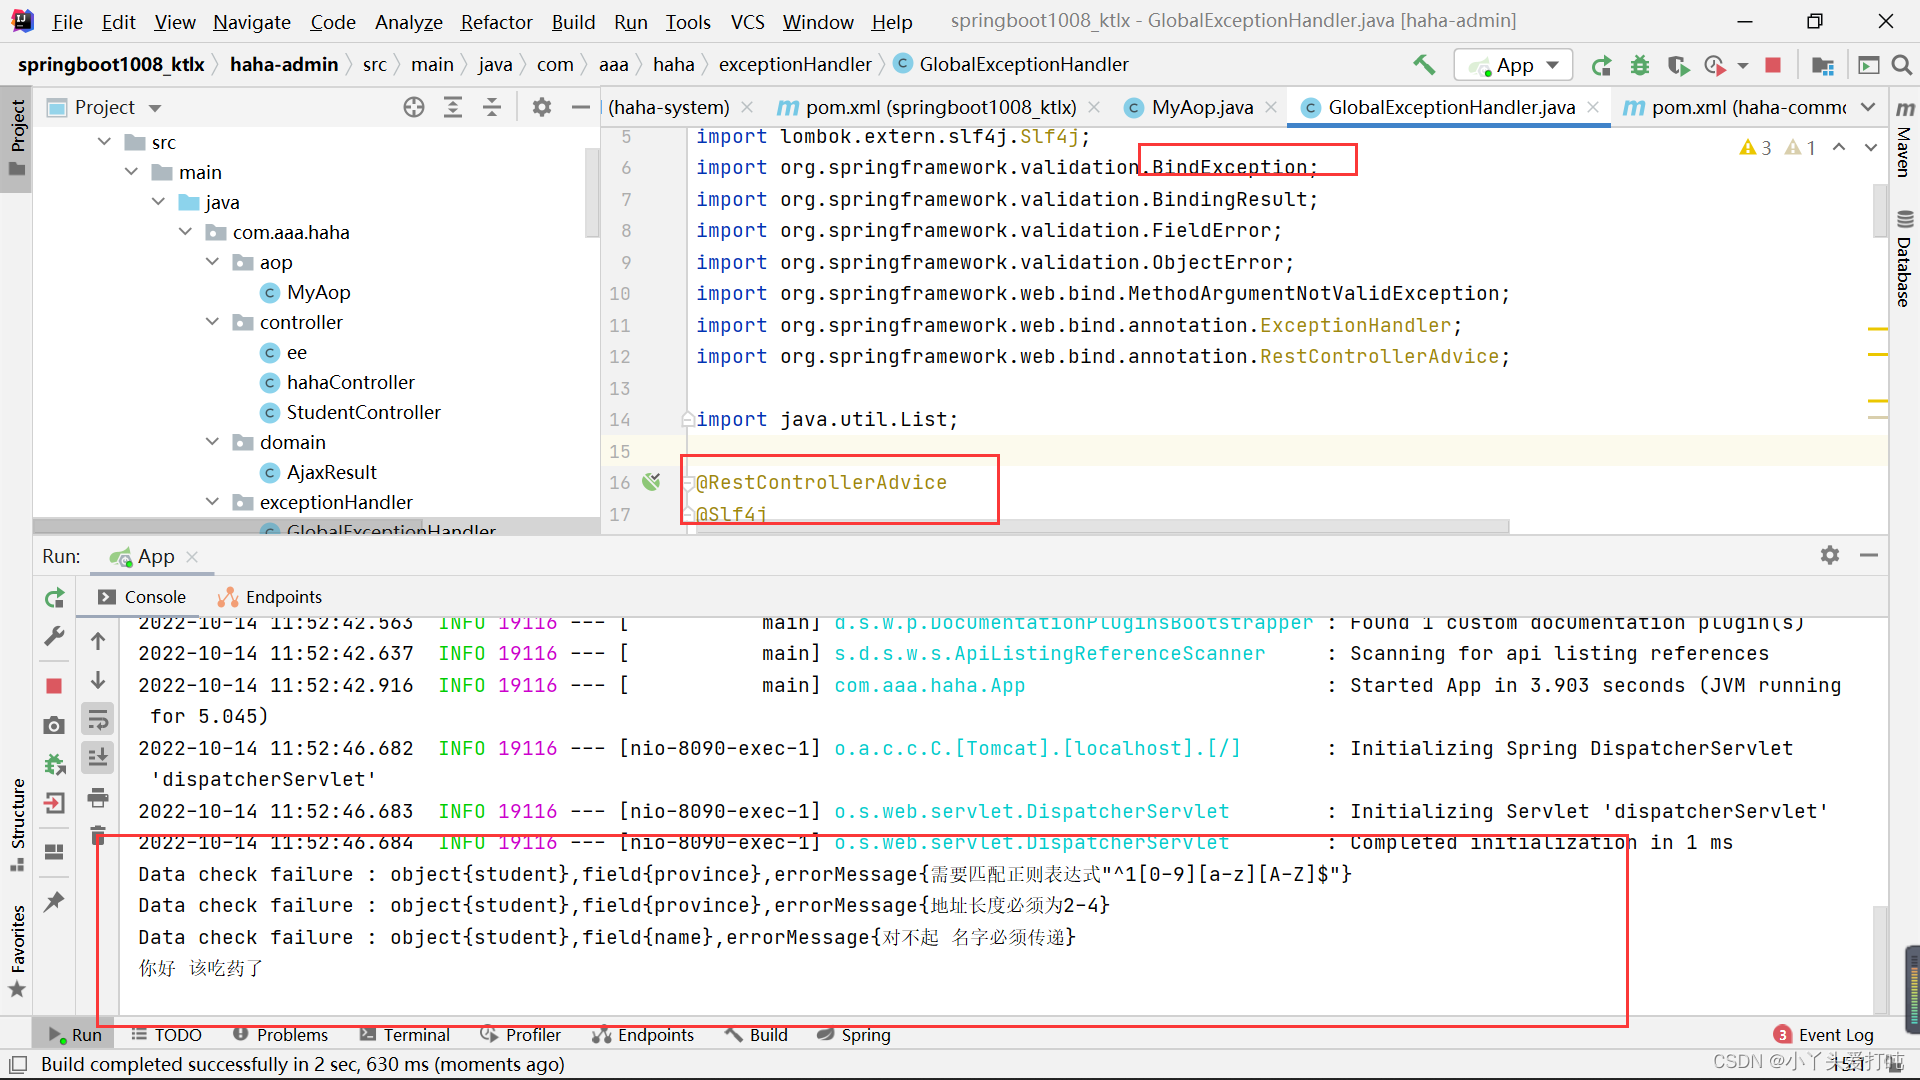The width and height of the screenshot is (1920, 1080).
Task: Collapse the exceptionHandler package
Action: click(213, 502)
